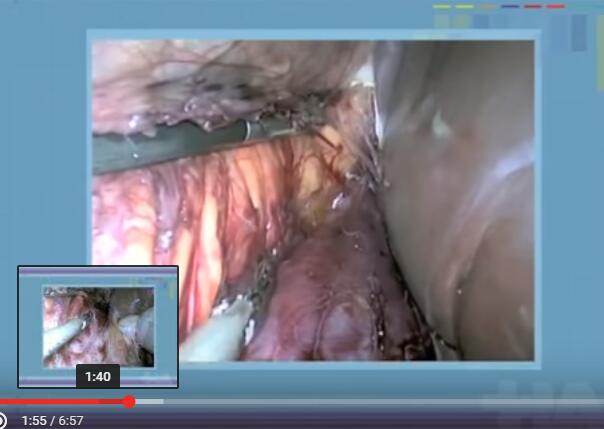Click the 1:40 preview timestamp label
Viewport: 604px width, 429px height.
98,376
